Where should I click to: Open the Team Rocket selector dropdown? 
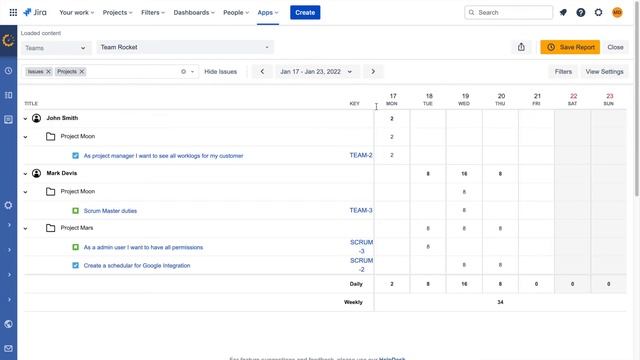pyautogui.click(x=185, y=47)
